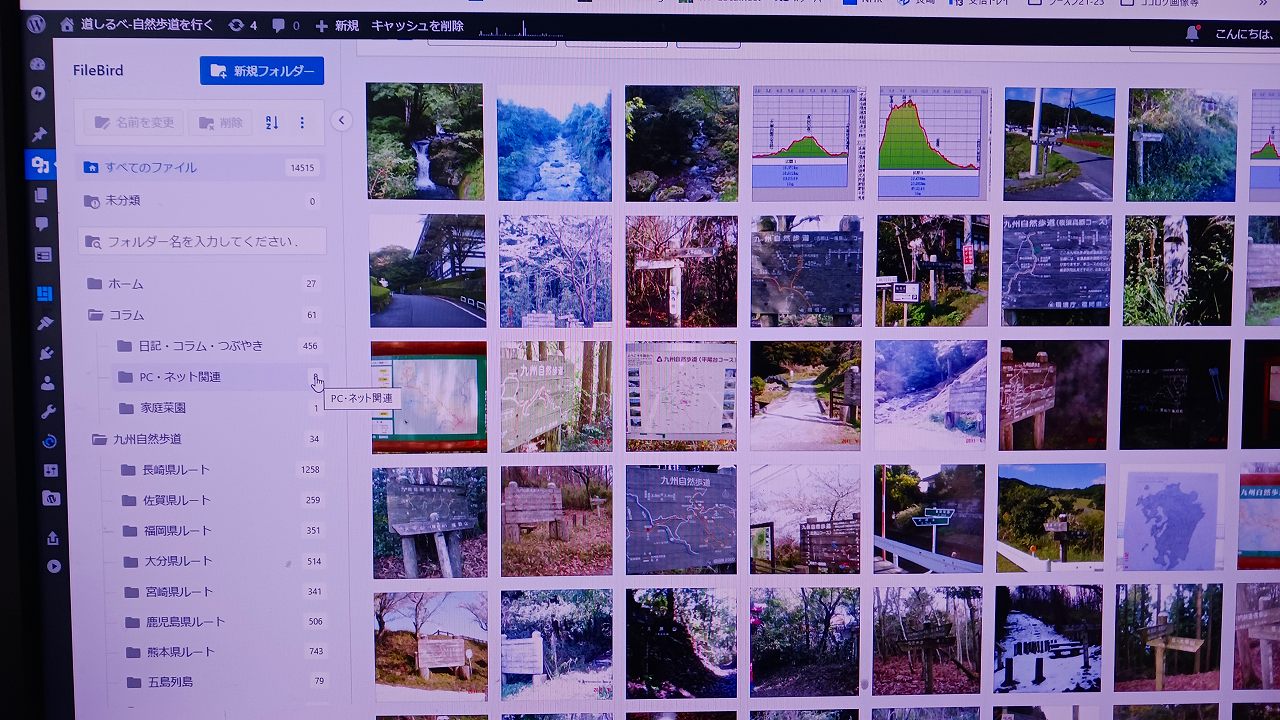Click 新規フォルダー to create a folder
1280x720 pixels.
tap(262, 71)
